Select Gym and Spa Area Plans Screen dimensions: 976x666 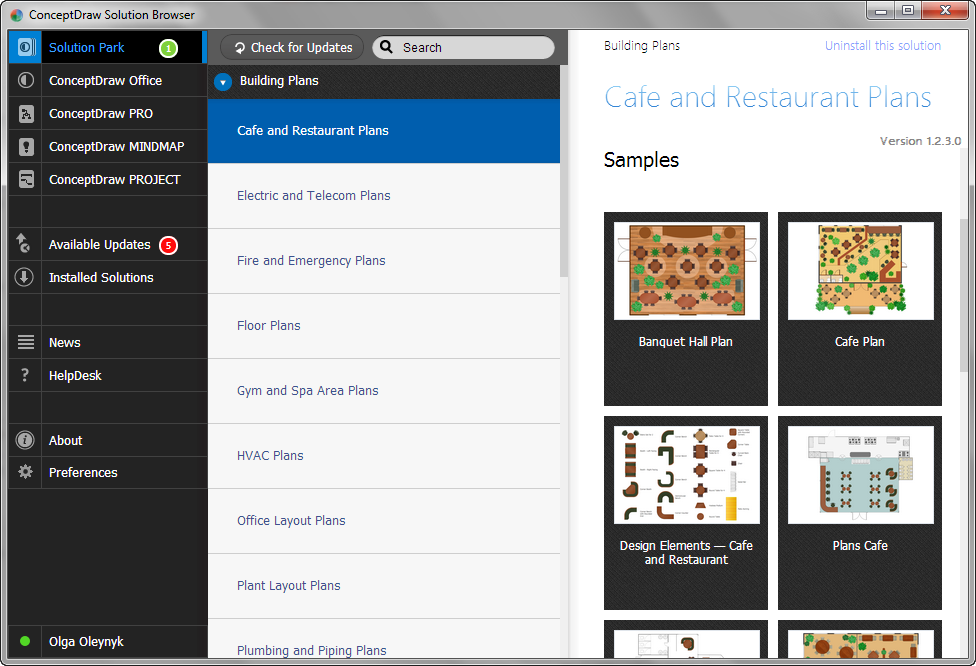coord(383,391)
